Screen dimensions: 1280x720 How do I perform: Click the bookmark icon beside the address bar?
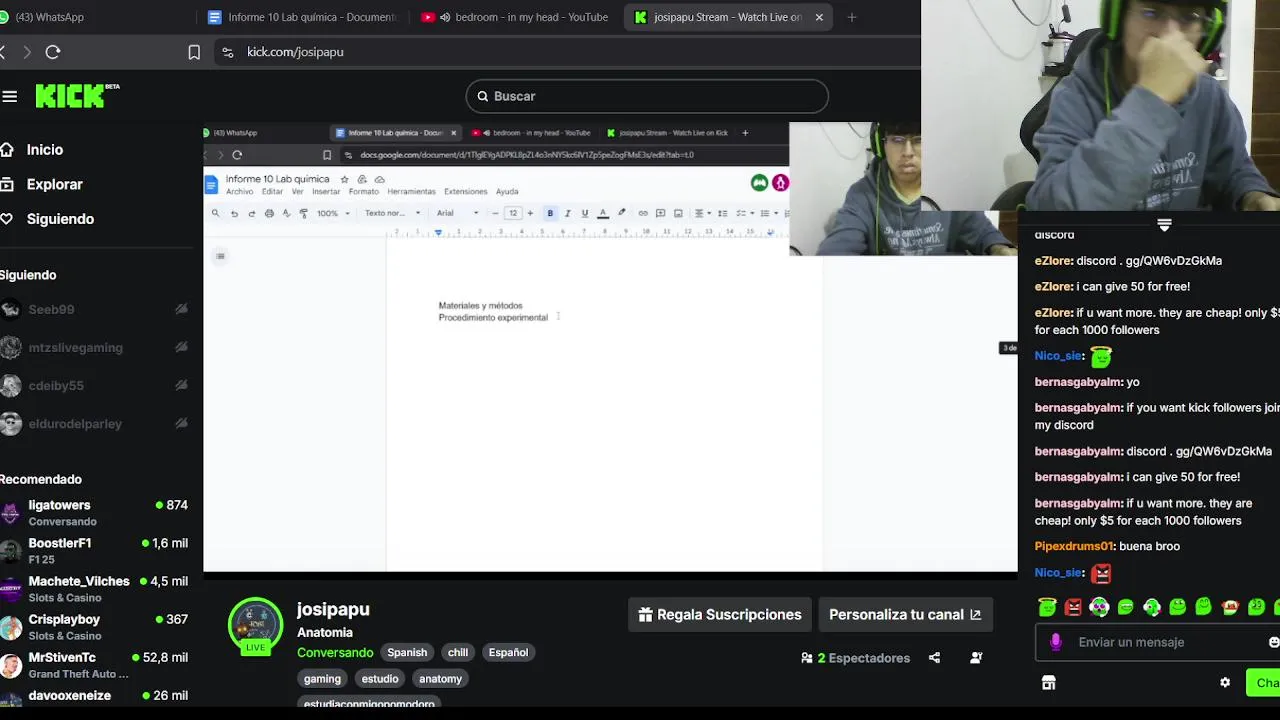tap(194, 52)
